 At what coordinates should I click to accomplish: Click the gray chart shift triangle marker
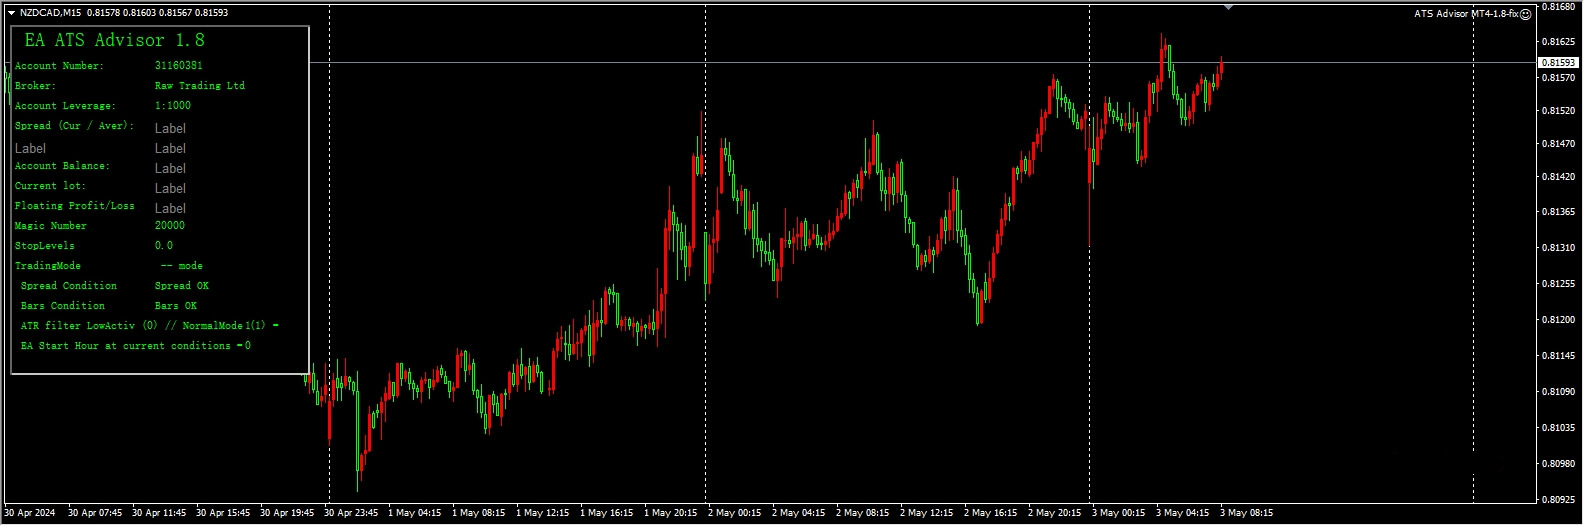[x=1228, y=7]
